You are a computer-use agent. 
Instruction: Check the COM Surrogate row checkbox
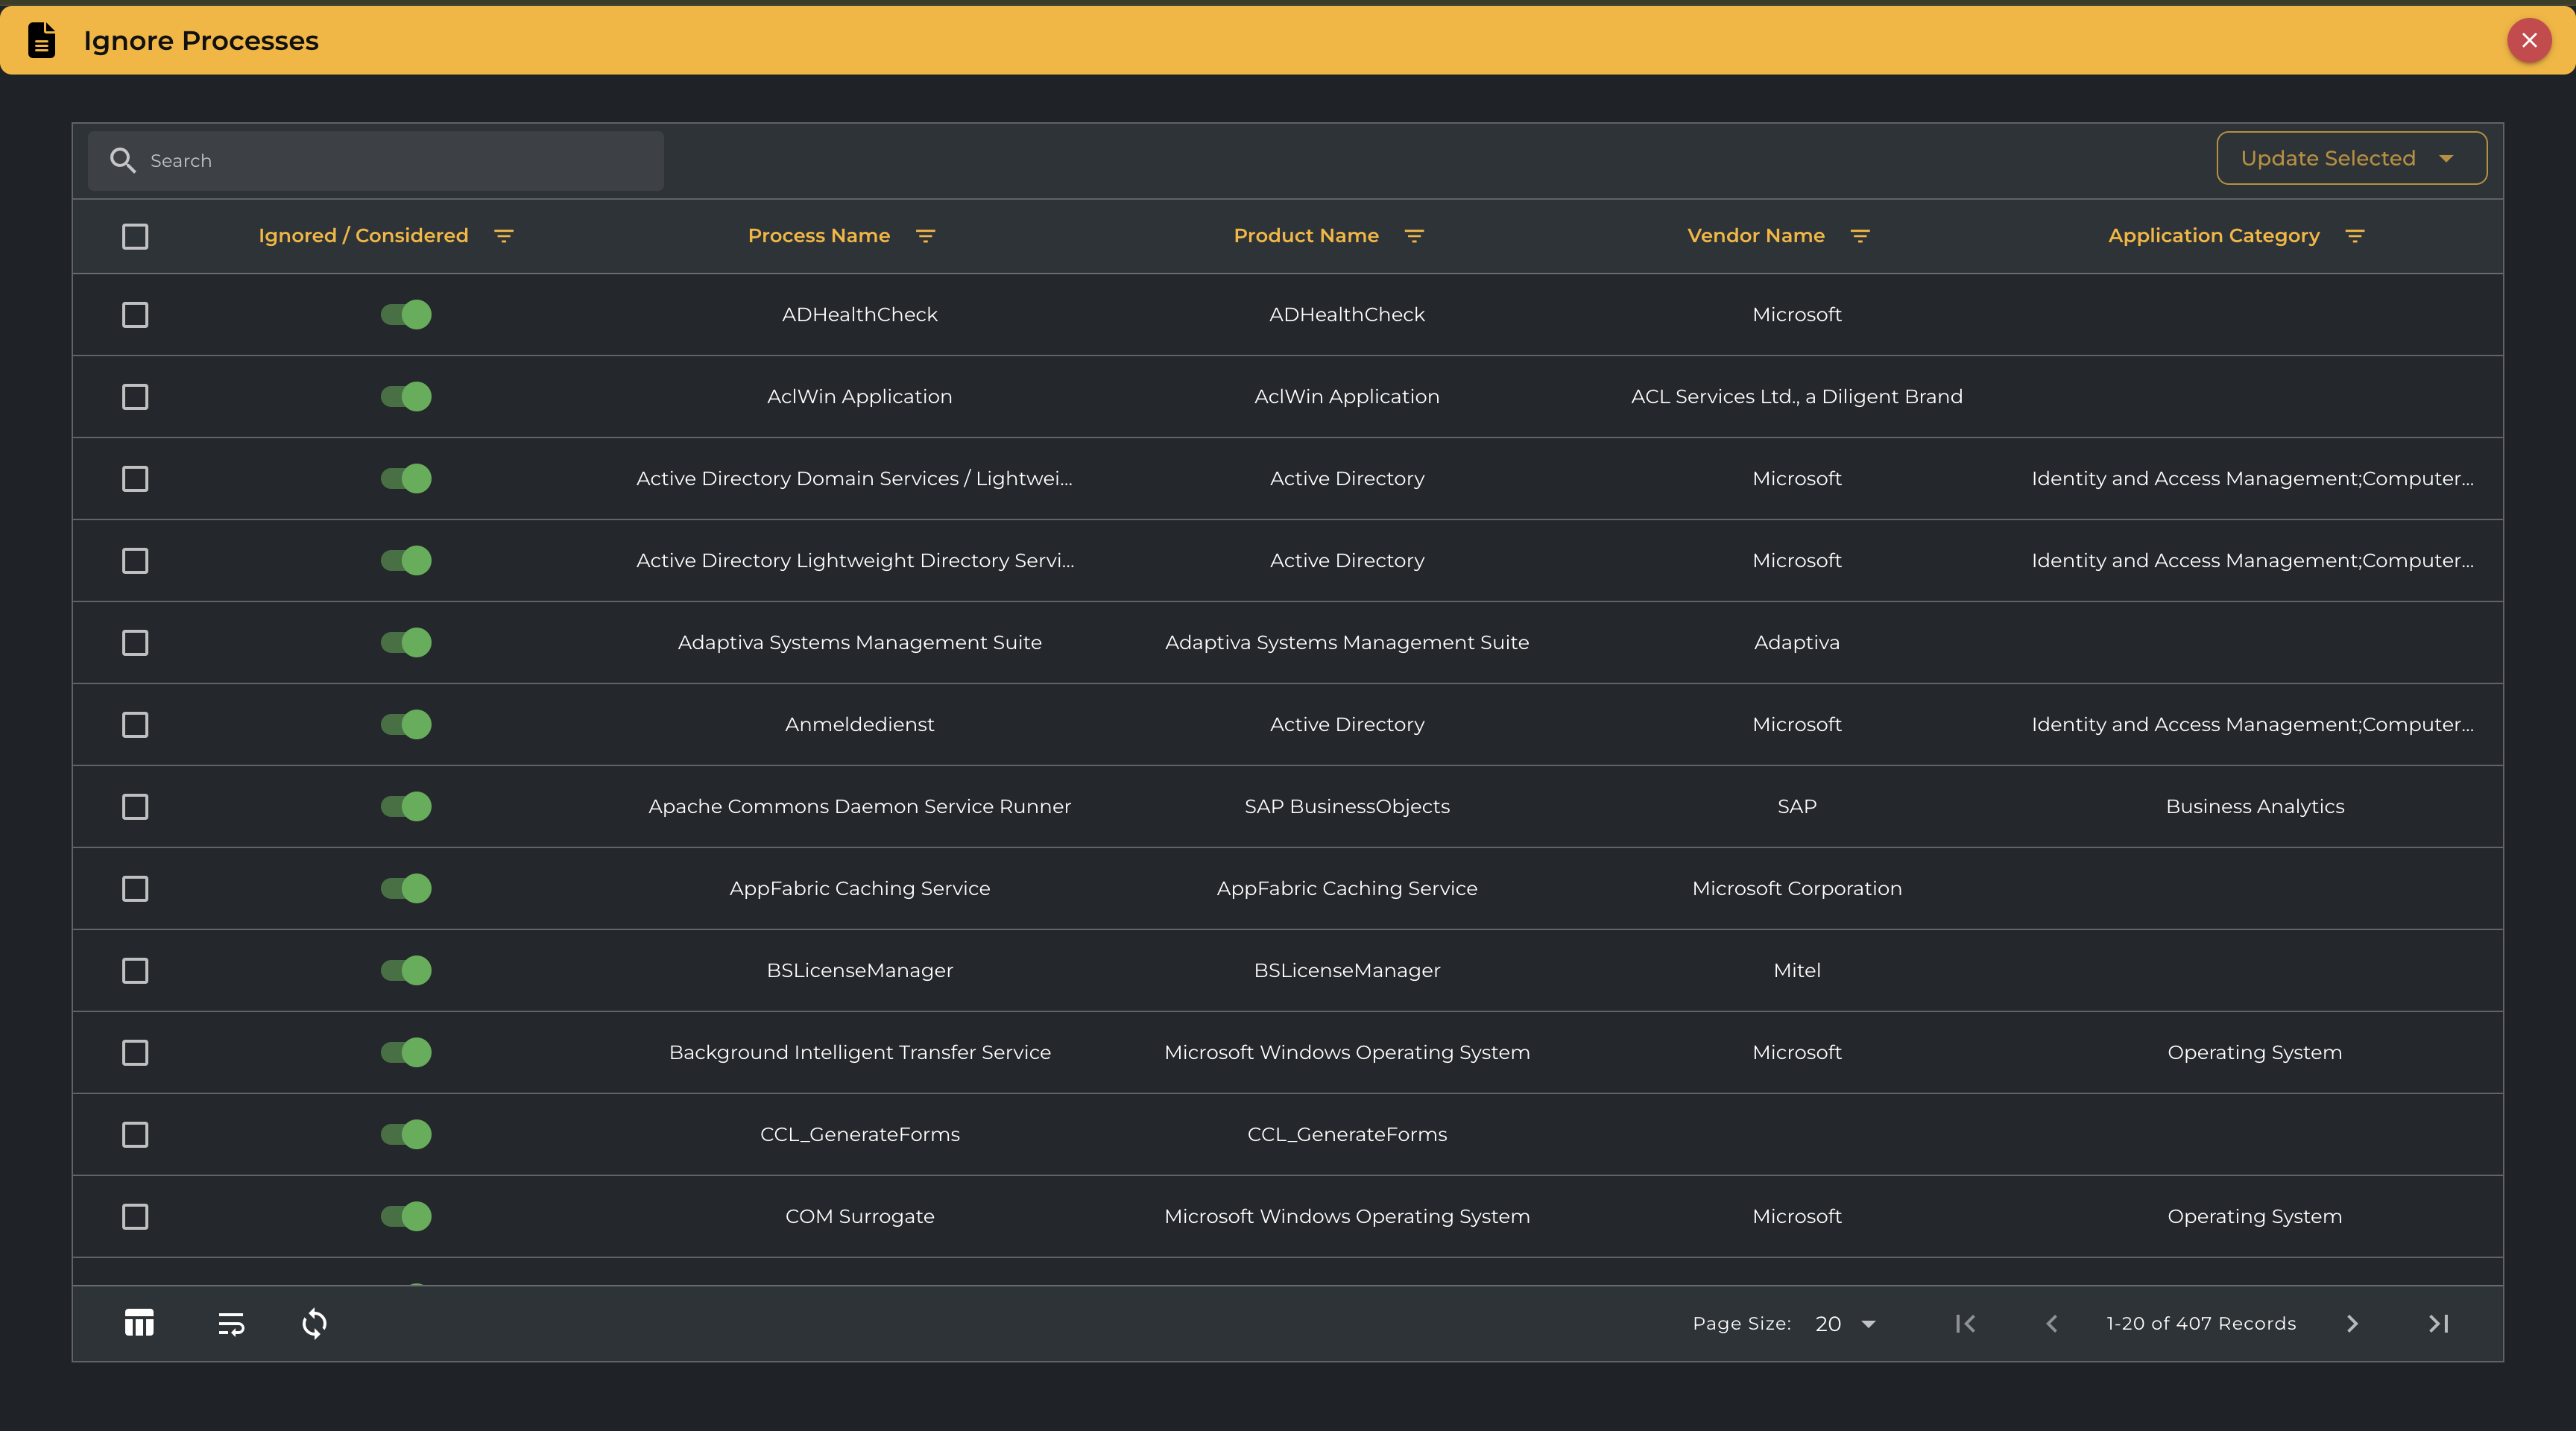click(135, 1216)
